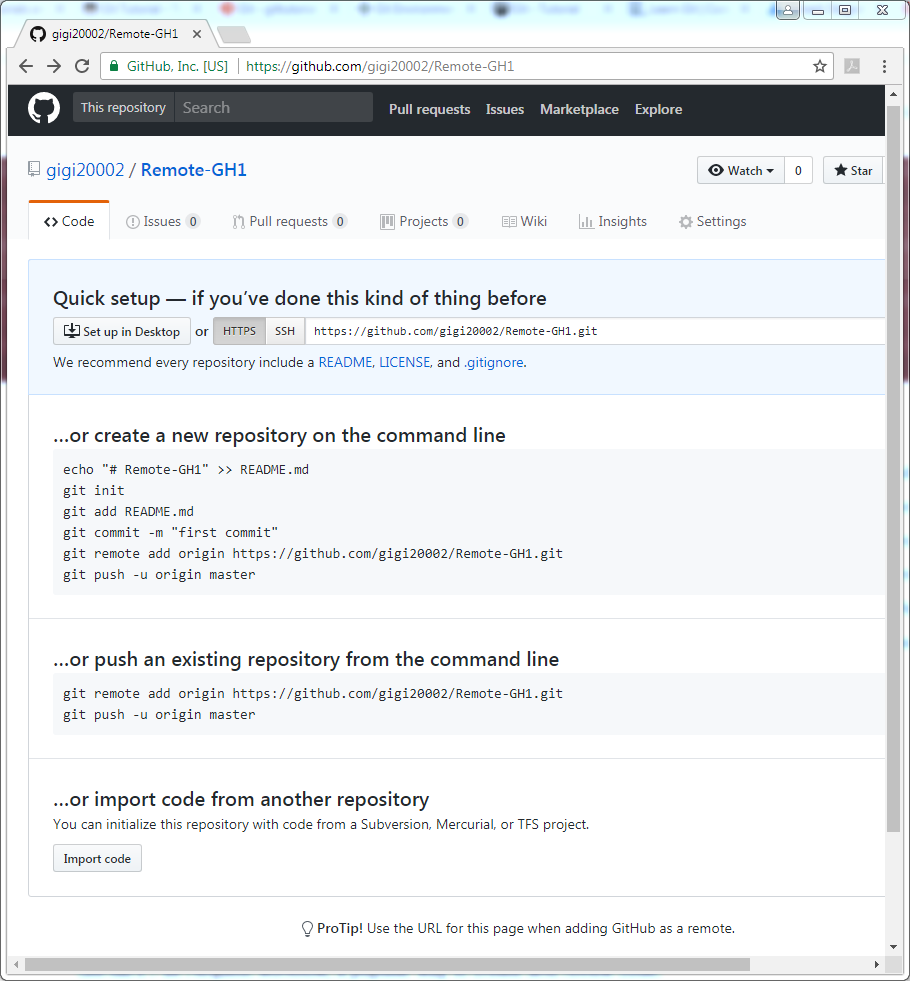Click the echo "# Remote-GH1" command line
The image size is (910, 981).
pyautogui.click(x=186, y=470)
